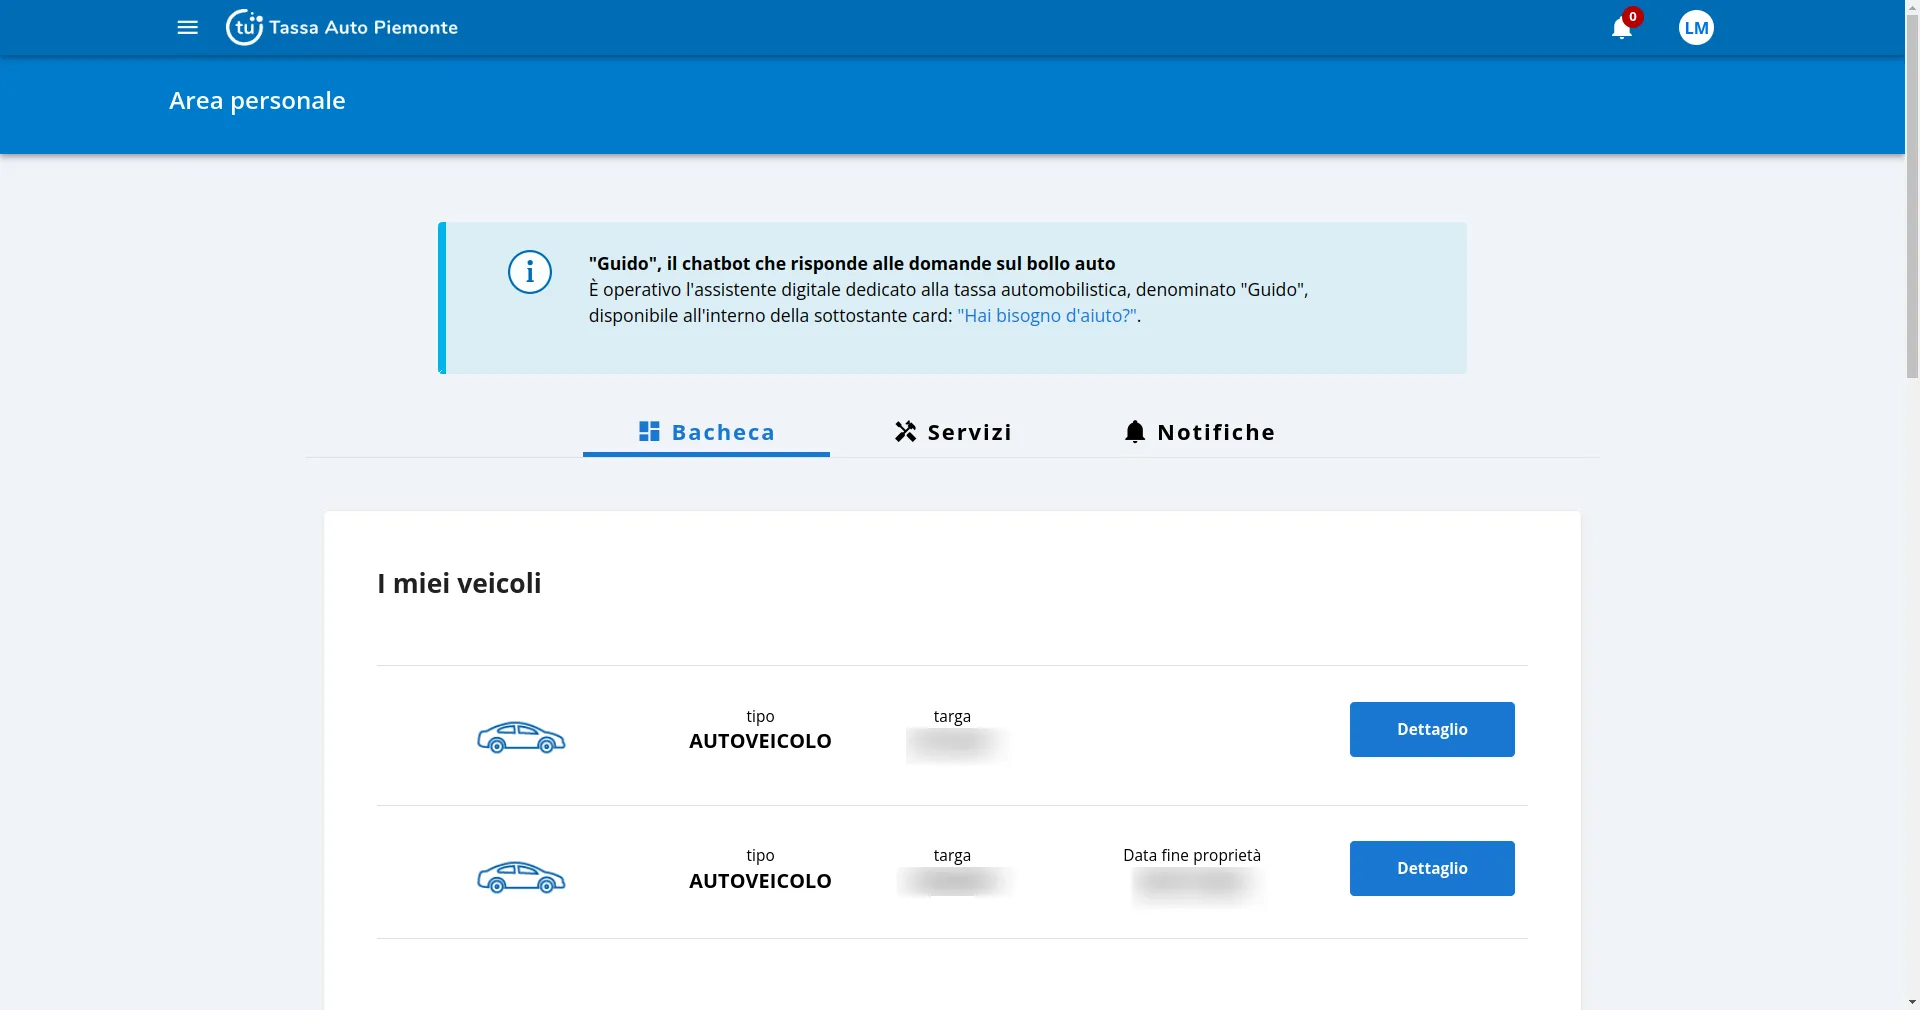This screenshot has height=1010, width=1920.
Task: Switch to the Servizi tab
Action: click(953, 432)
